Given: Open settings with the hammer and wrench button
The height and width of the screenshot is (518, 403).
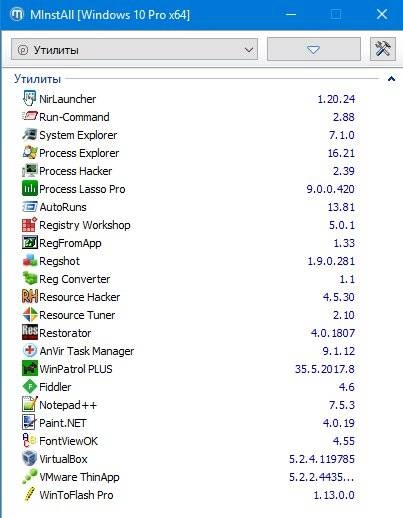Looking at the screenshot, I should pyautogui.click(x=383, y=49).
